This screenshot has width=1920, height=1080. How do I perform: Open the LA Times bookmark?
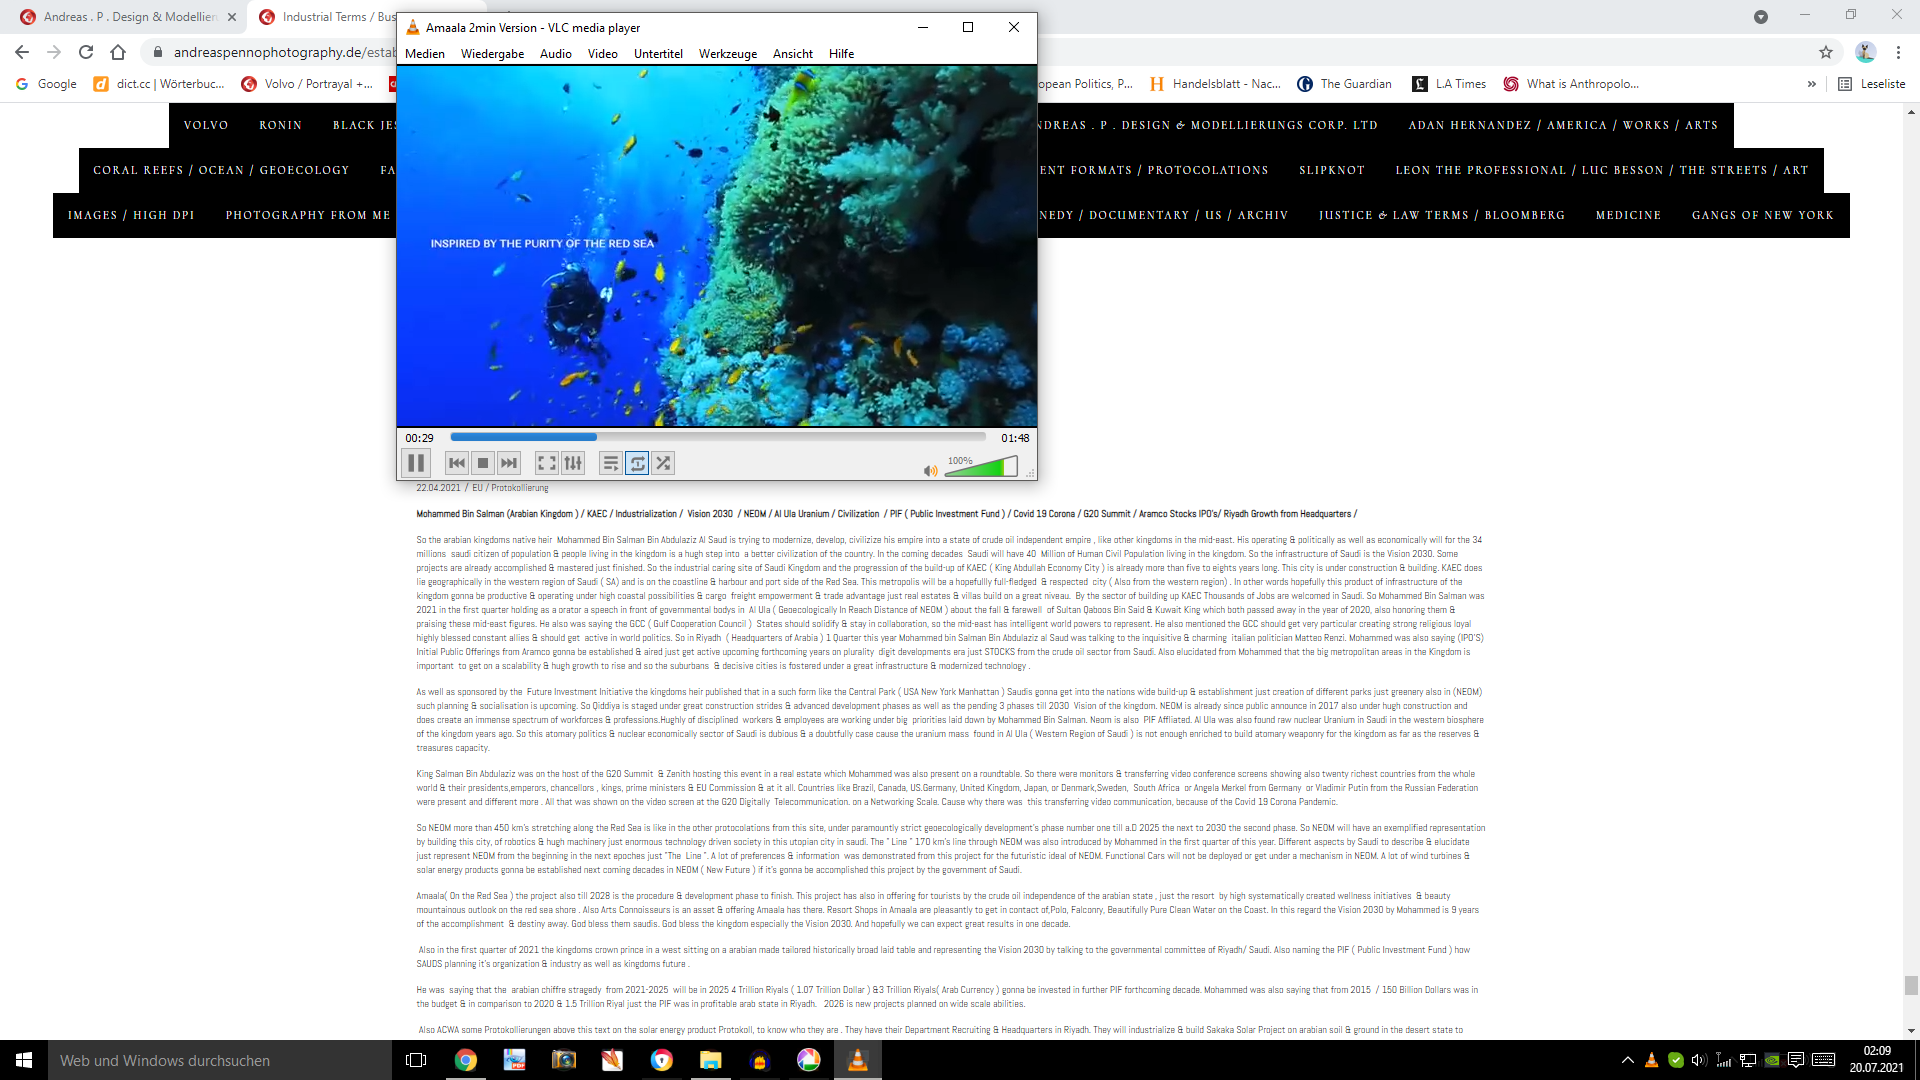[1449, 84]
